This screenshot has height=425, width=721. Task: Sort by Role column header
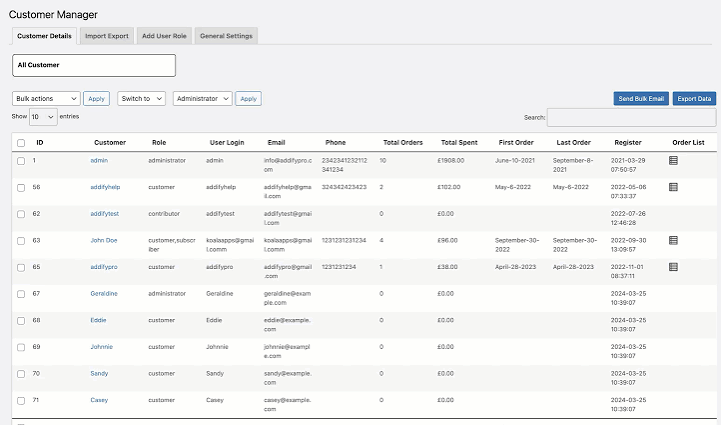click(159, 143)
